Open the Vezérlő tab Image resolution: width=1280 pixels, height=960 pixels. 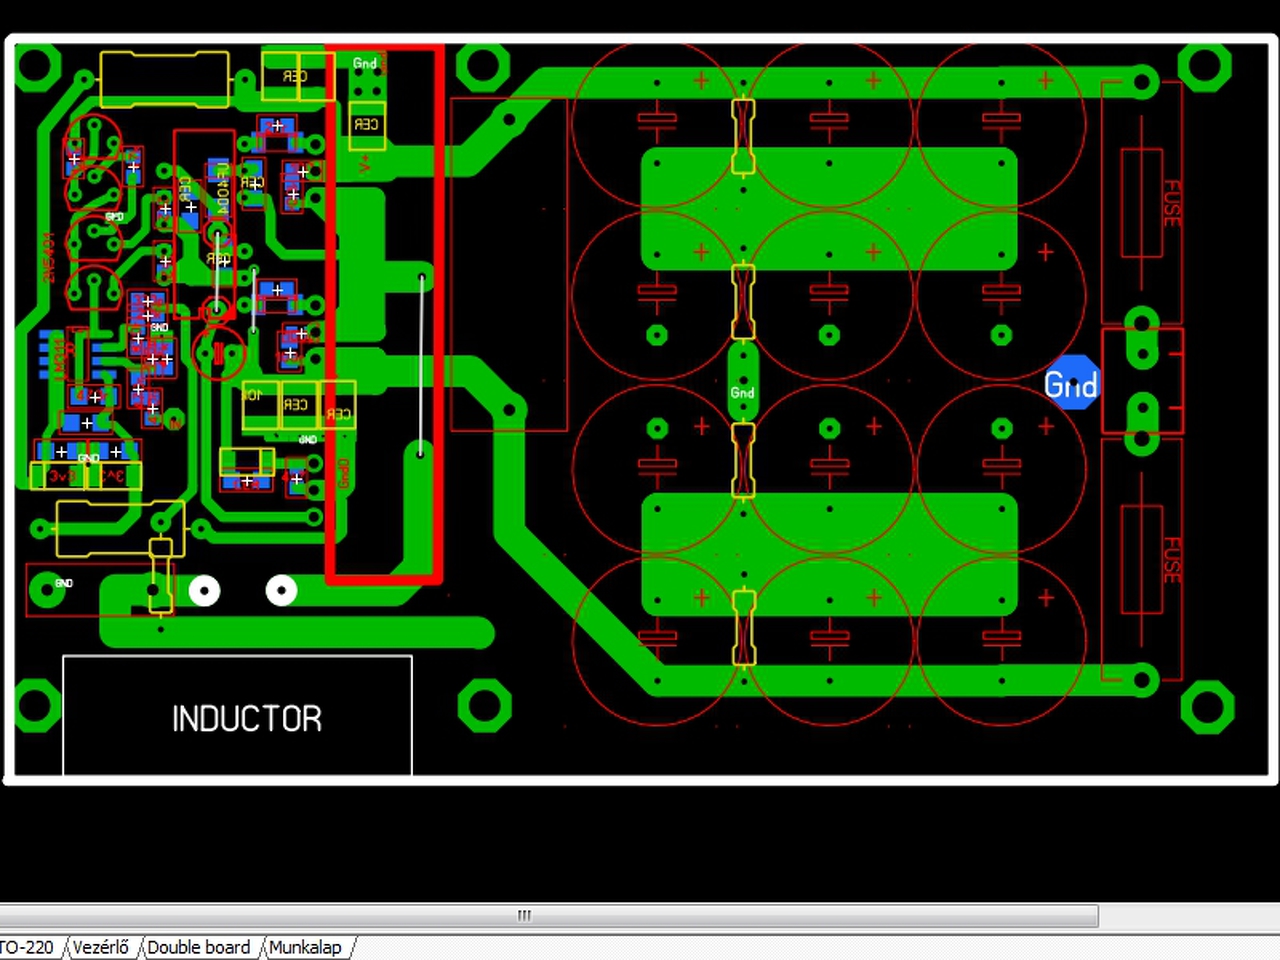point(101,947)
